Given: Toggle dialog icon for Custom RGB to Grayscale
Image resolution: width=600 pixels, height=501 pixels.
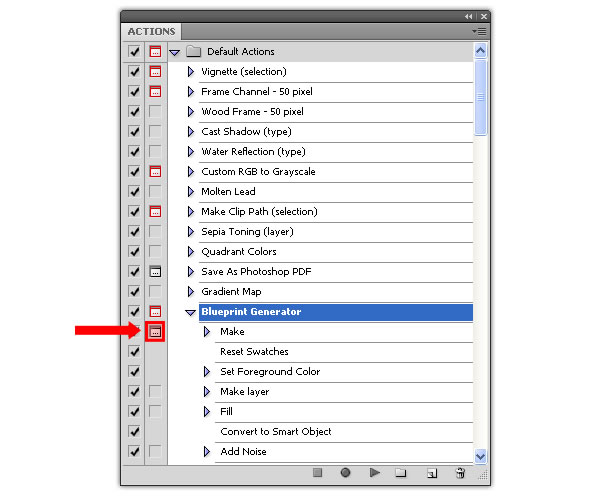Looking at the screenshot, I should point(155,171).
